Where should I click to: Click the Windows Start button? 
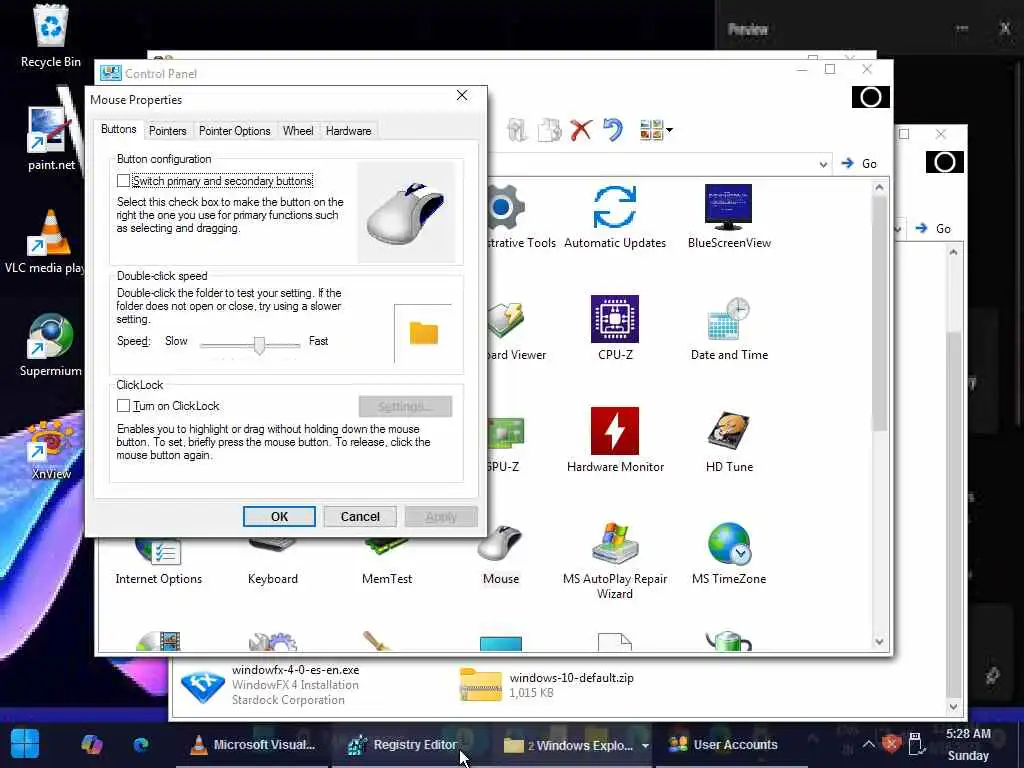tap(25, 744)
